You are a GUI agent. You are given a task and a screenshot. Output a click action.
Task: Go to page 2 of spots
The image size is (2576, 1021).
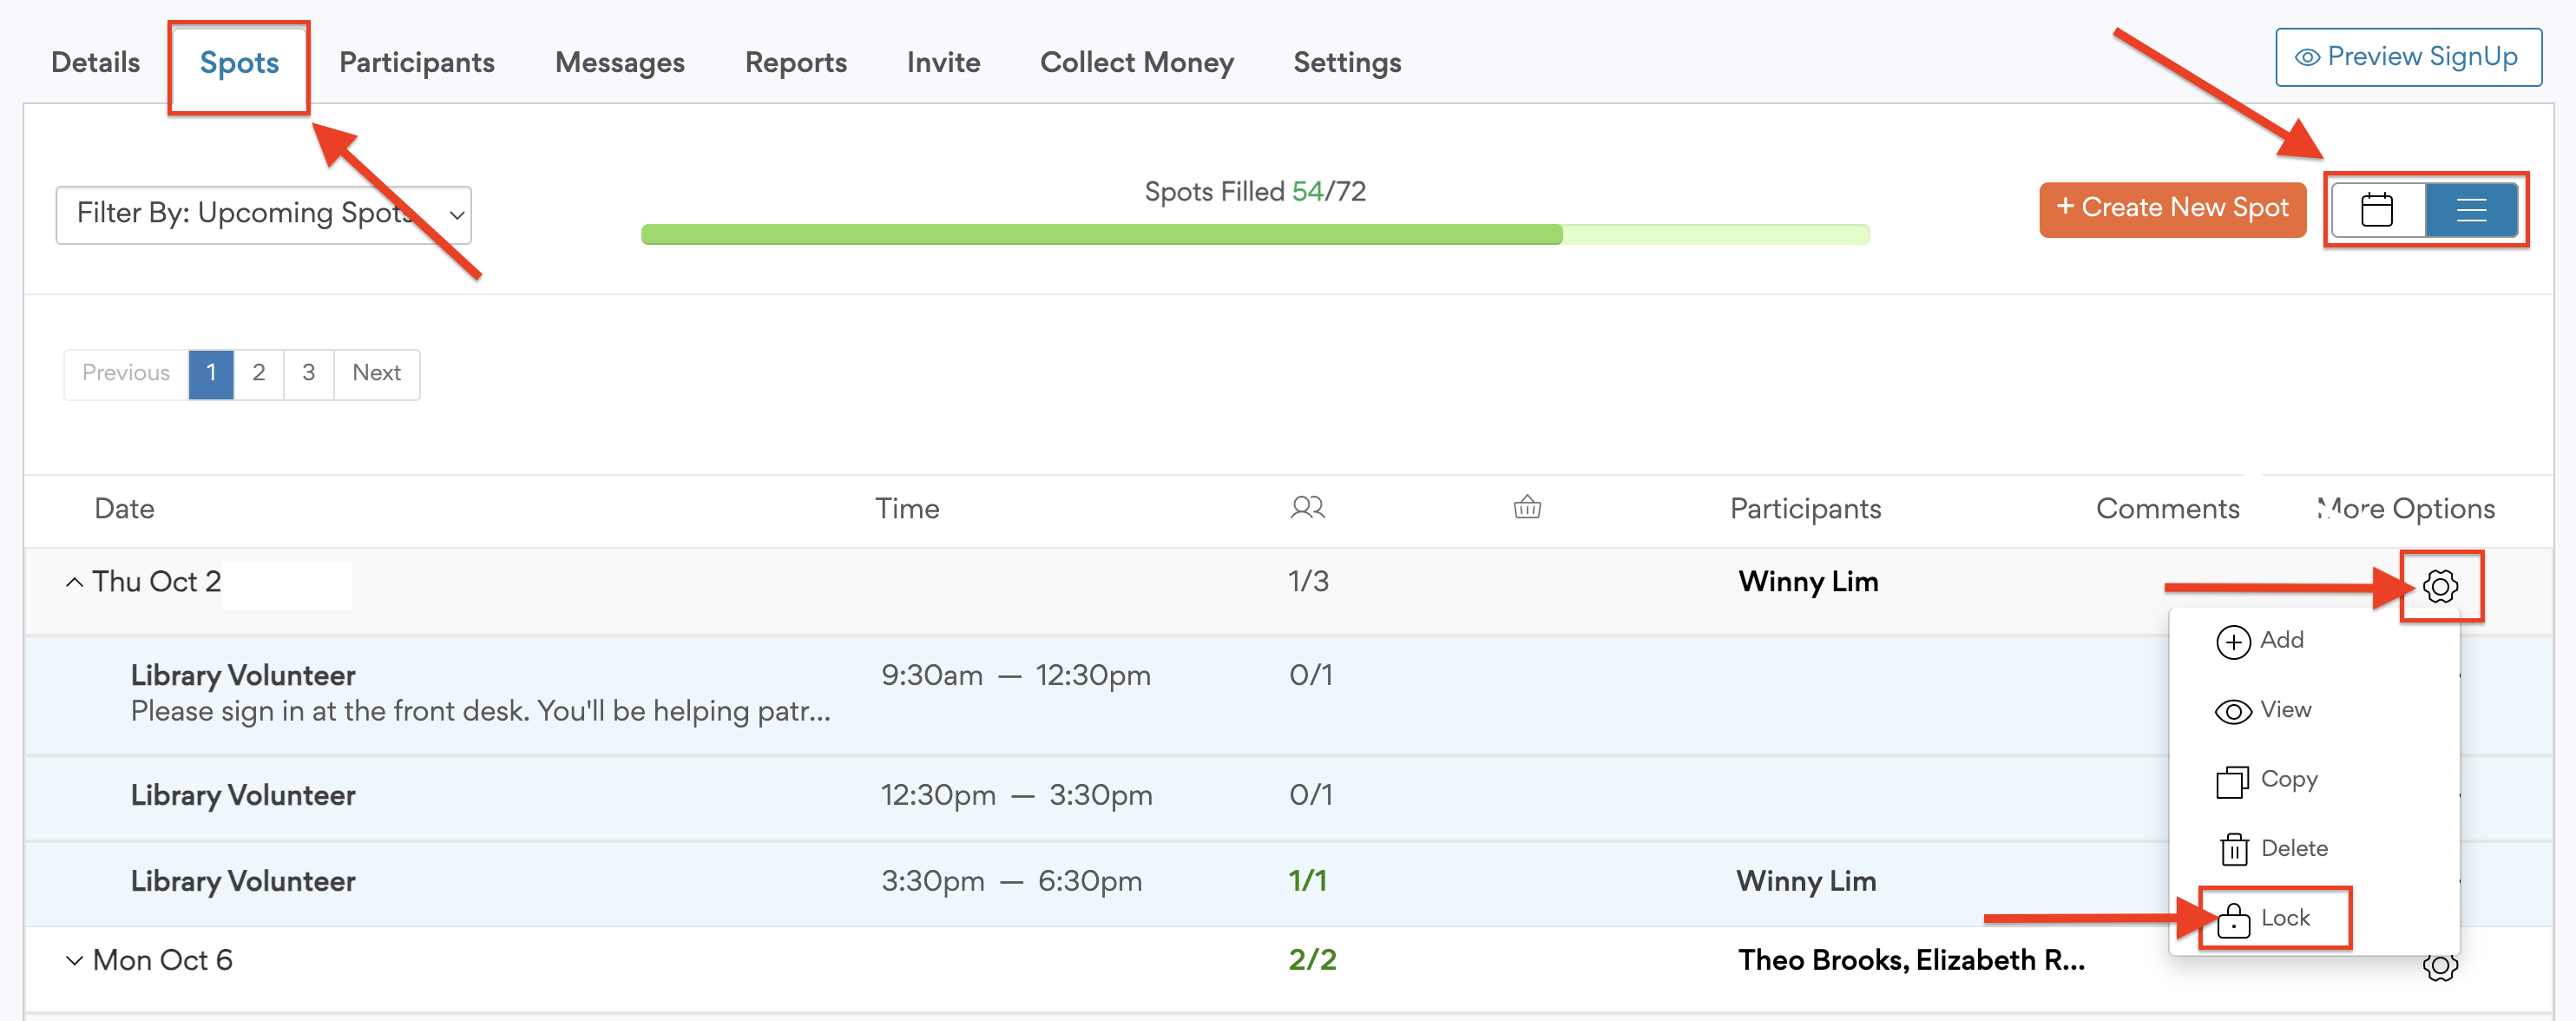click(258, 373)
